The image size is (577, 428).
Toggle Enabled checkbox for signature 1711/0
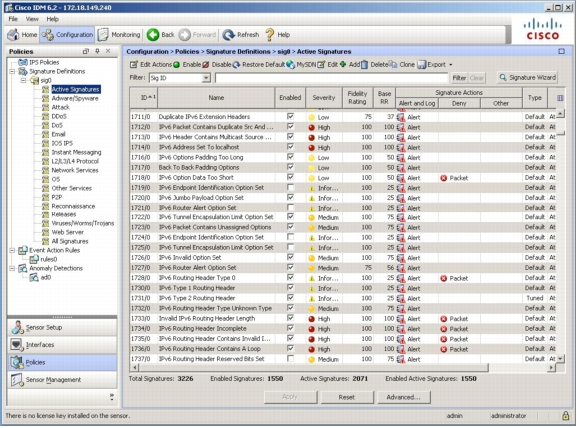[x=290, y=116]
